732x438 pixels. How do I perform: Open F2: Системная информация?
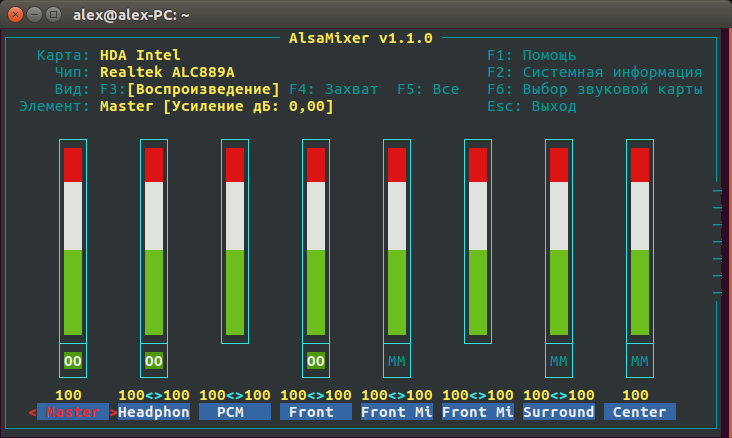point(595,72)
